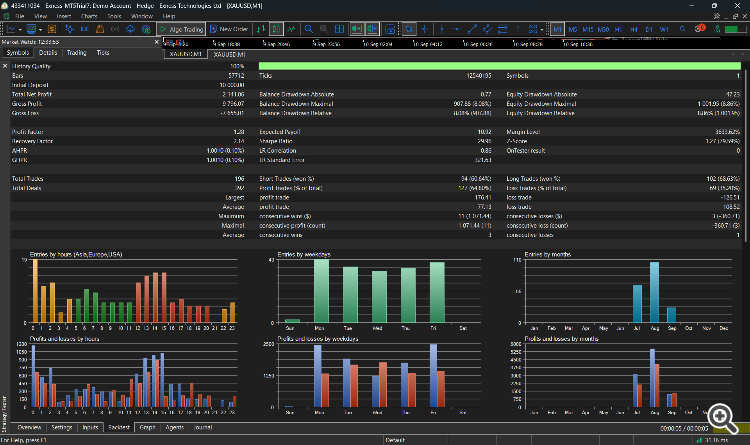The width and height of the screenshot is (750, 445).
Task: Select the text label T tool
Action: coord(518,29)
